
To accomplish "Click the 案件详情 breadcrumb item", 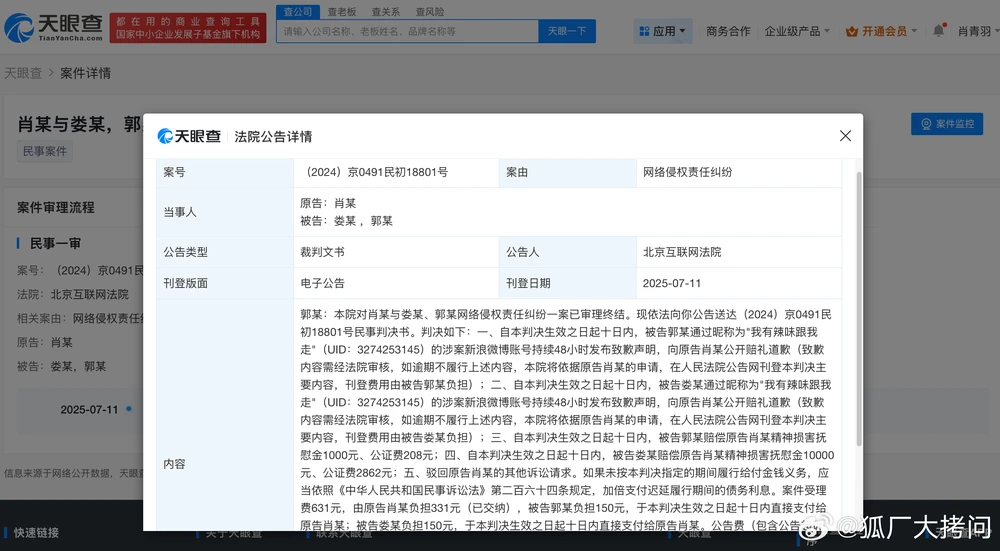I will [85, 73].
